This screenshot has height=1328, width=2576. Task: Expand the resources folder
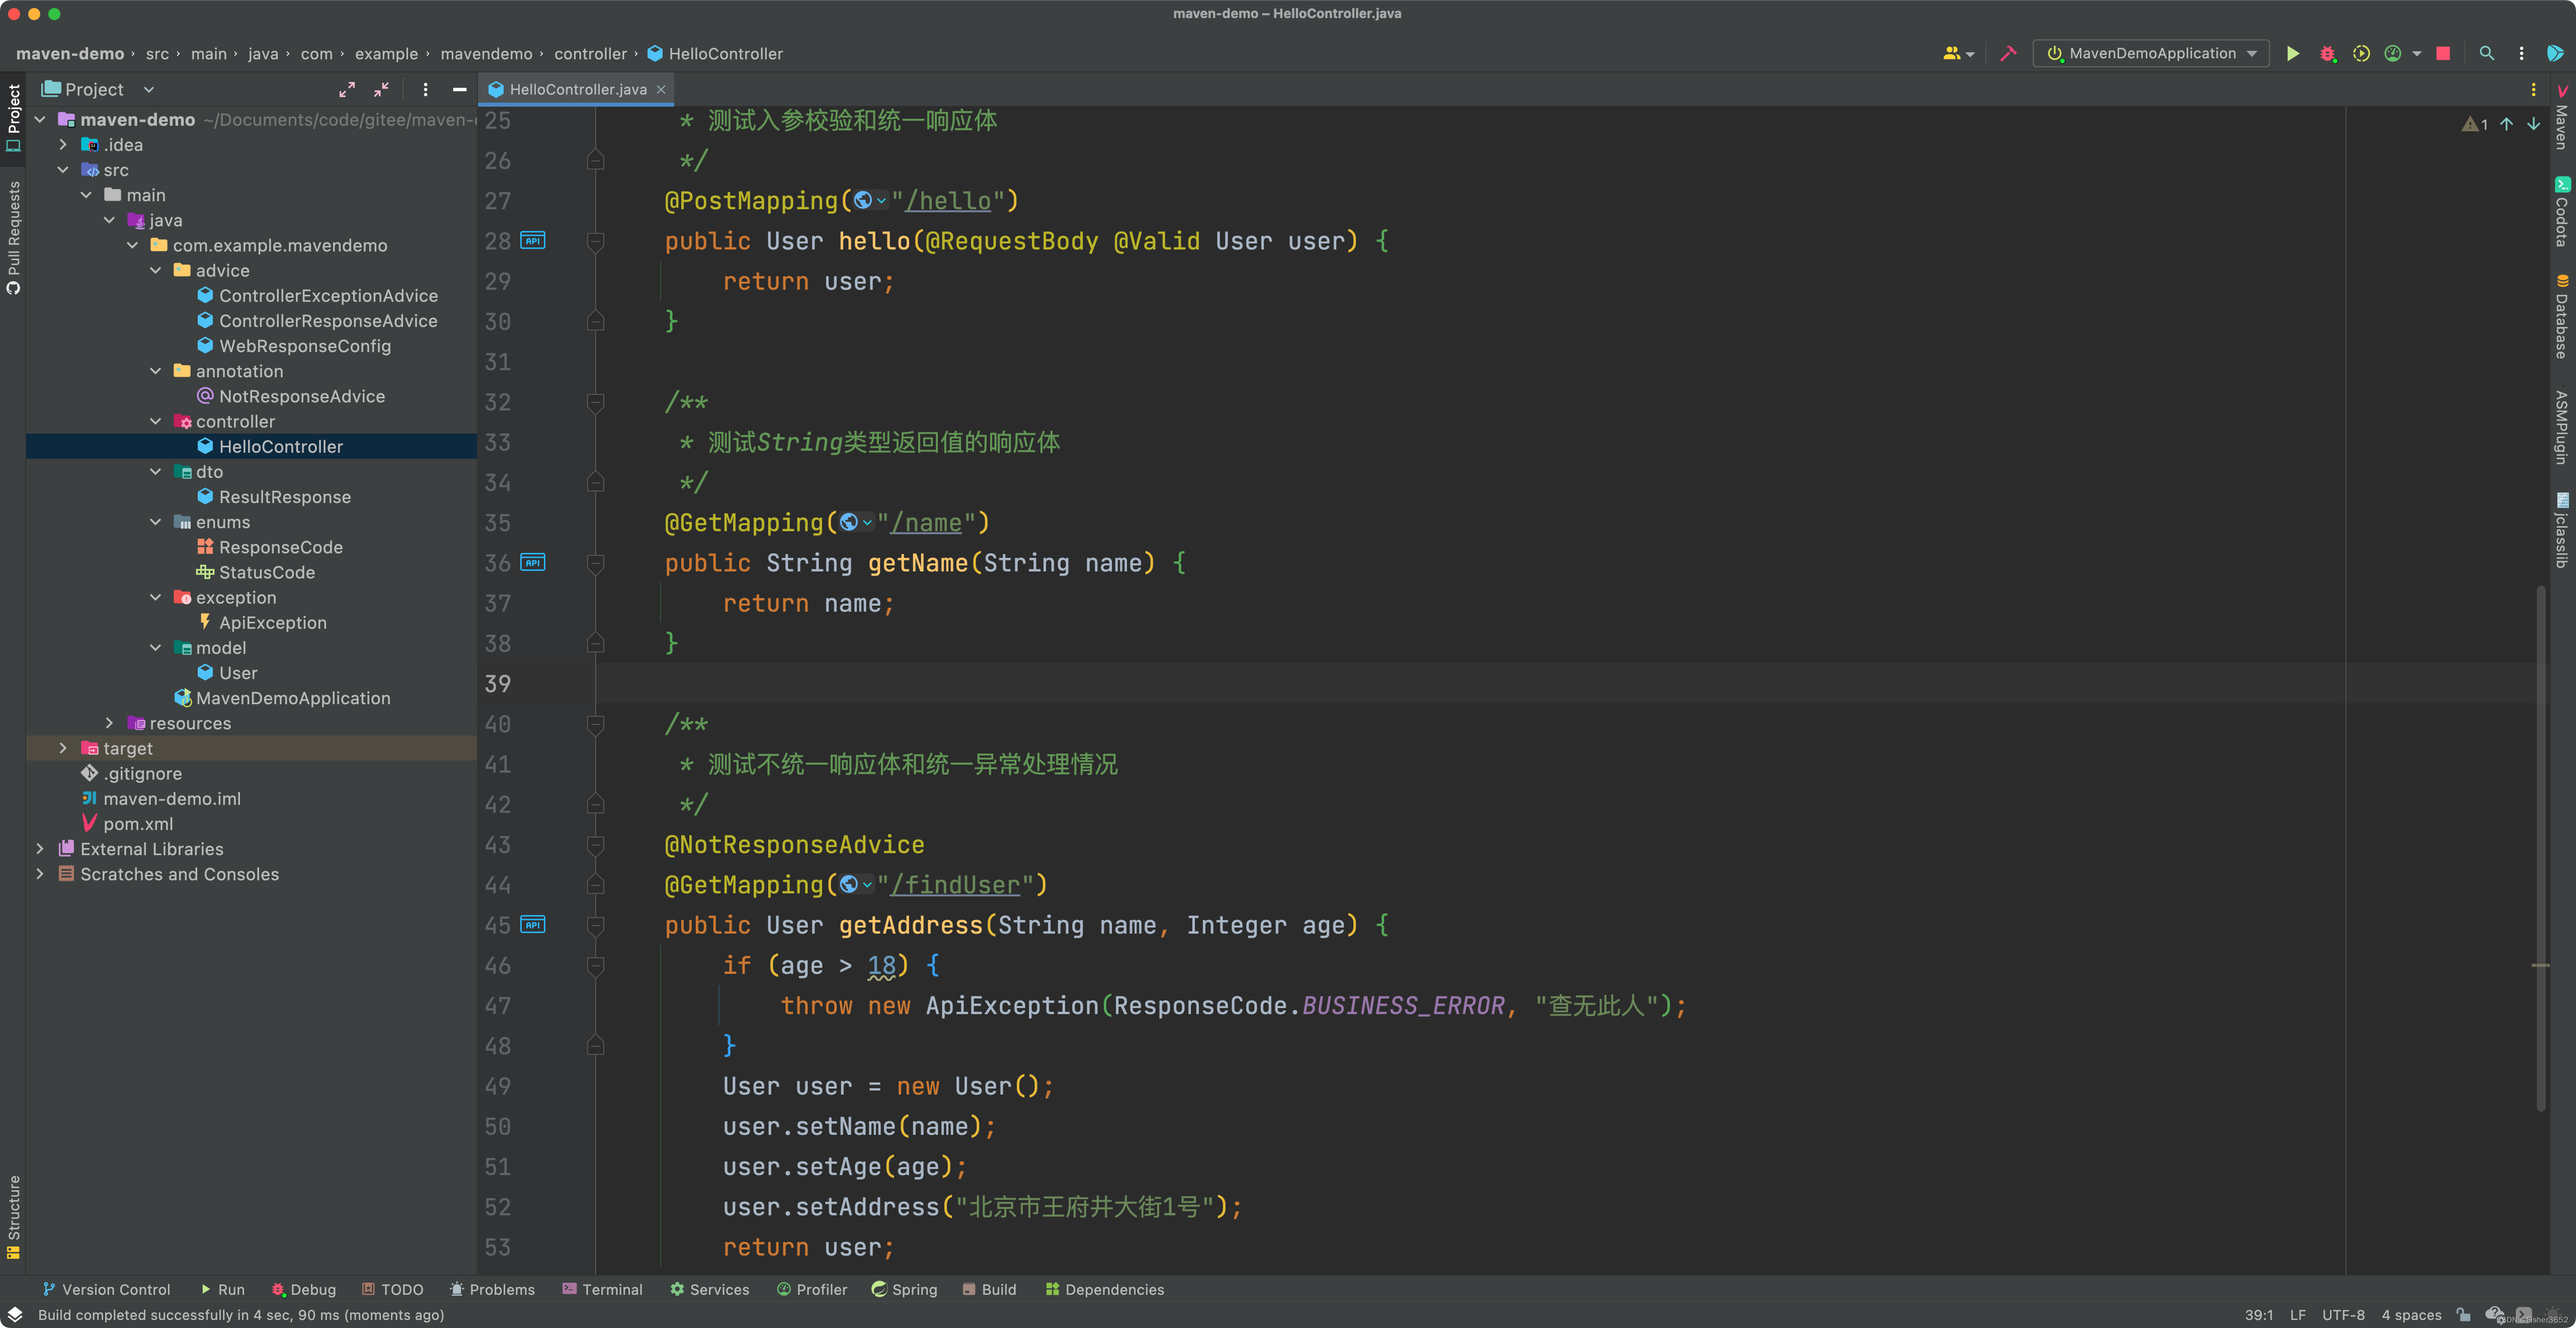coord(109,723)
